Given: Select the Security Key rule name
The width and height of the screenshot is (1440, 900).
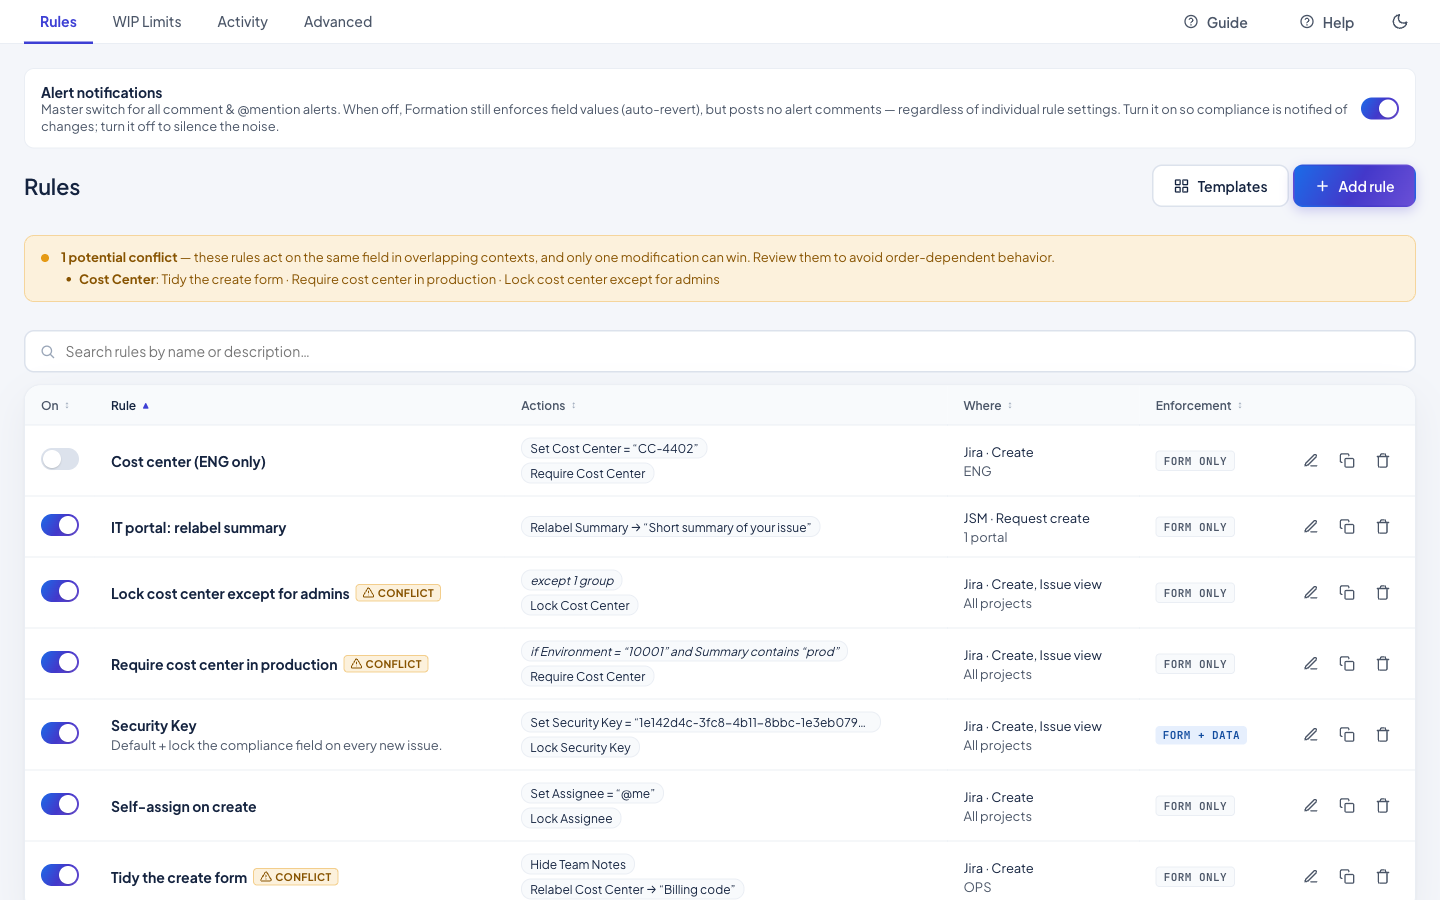Looking at the screenshot, I should coord(154,726).
